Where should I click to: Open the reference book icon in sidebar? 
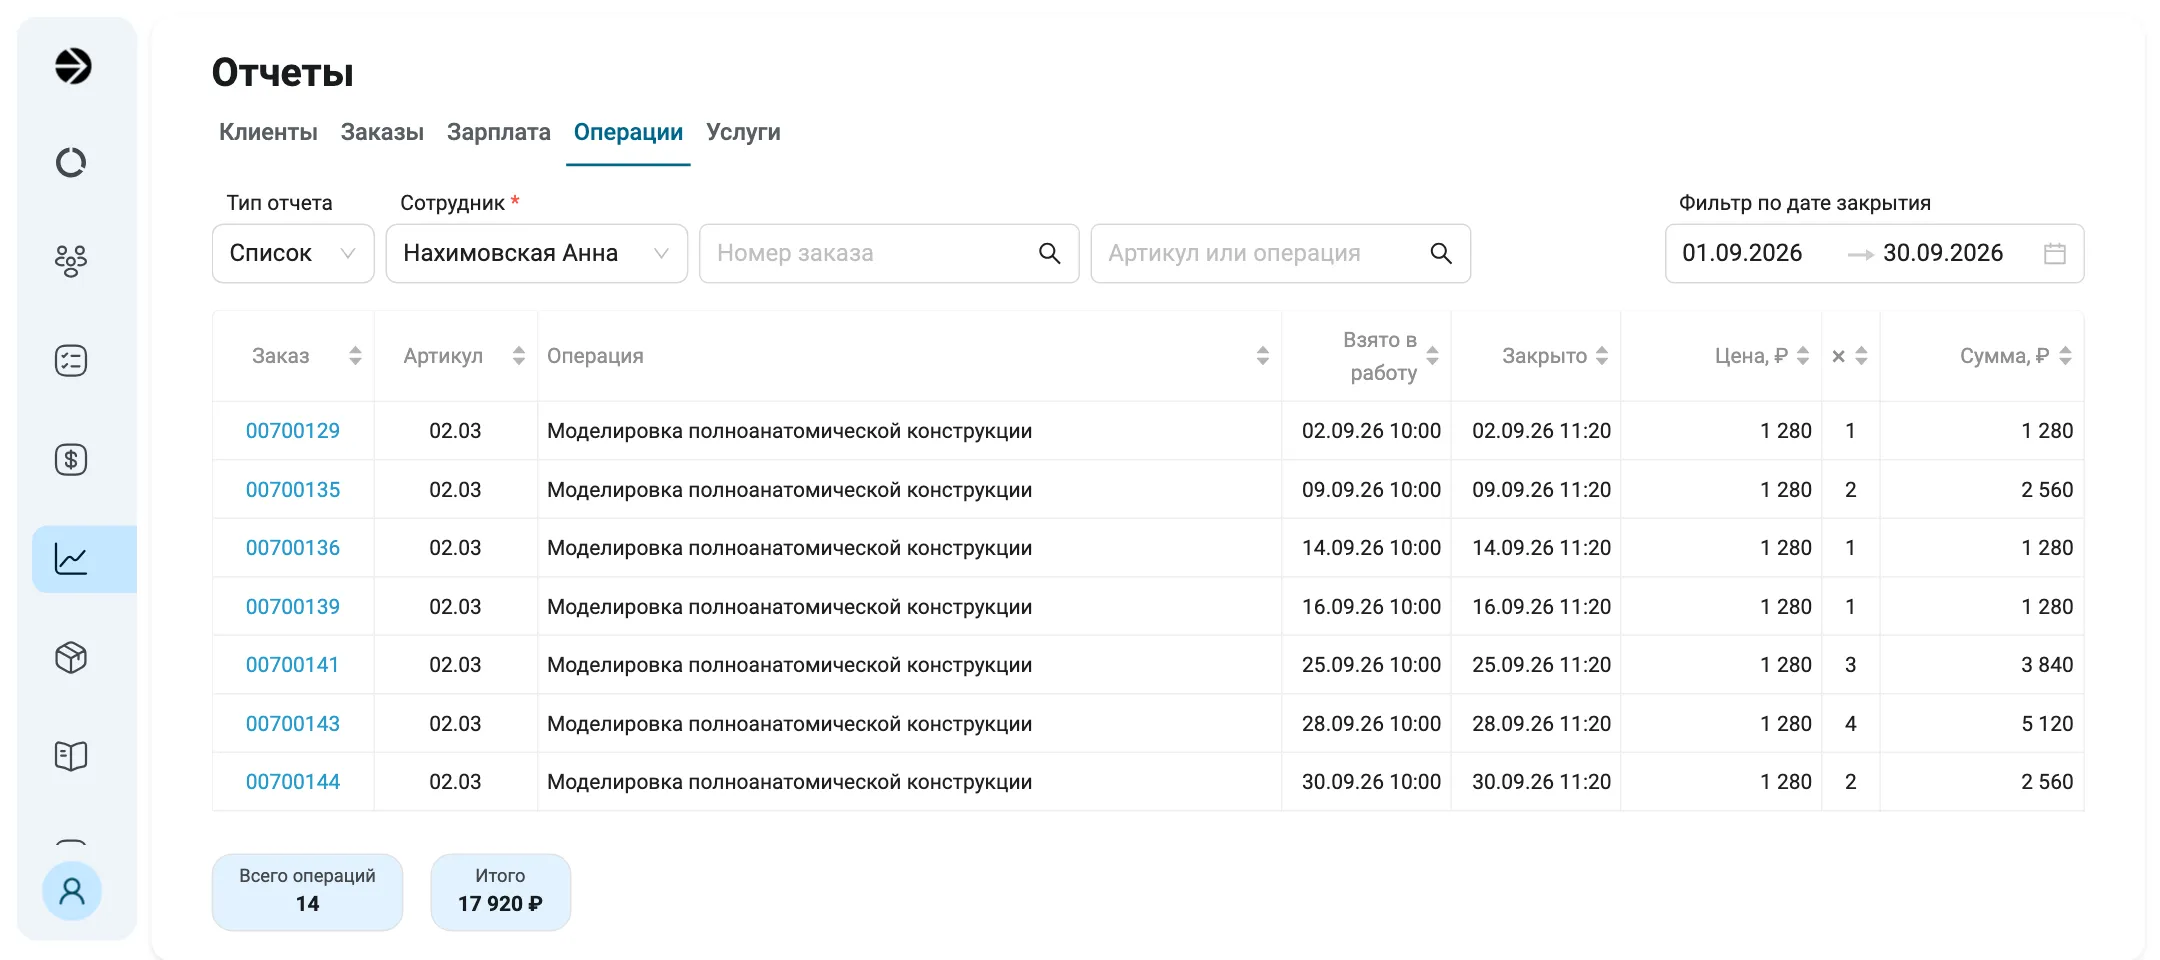tap(71, 756)
